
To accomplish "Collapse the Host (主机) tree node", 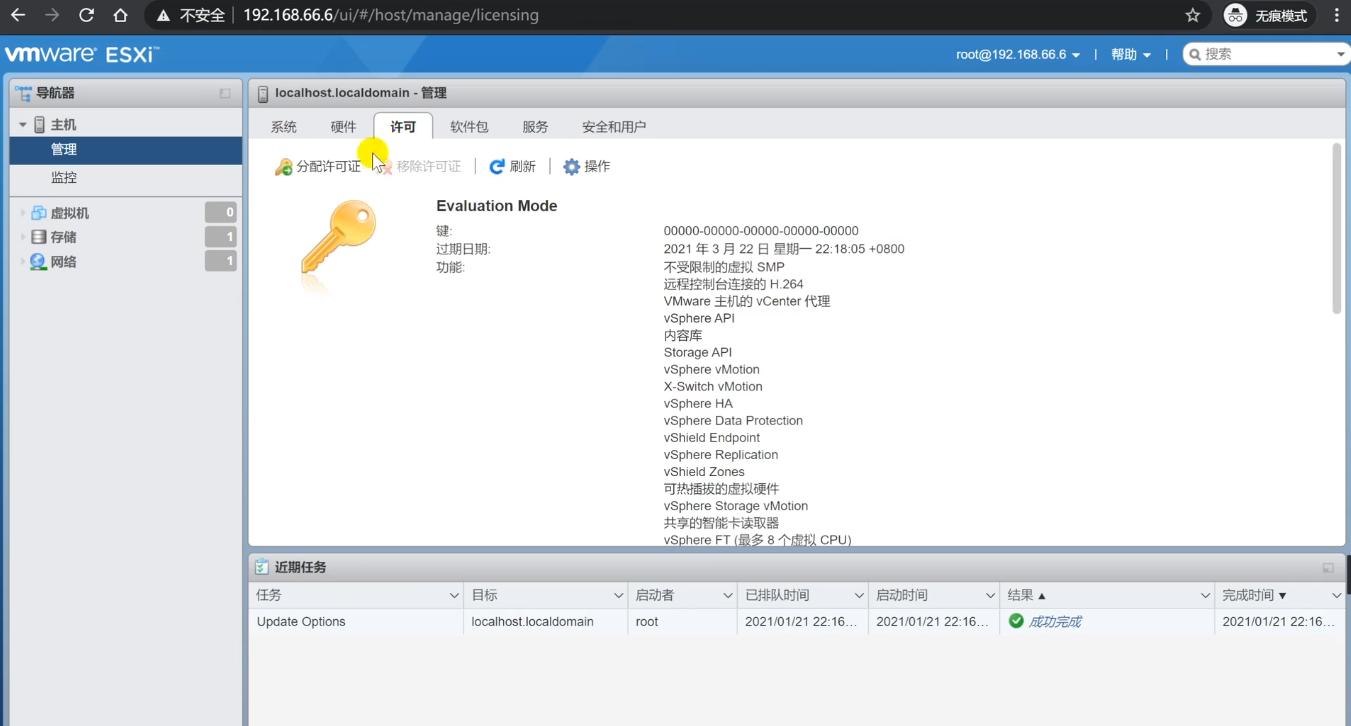I will pos(23,125).
